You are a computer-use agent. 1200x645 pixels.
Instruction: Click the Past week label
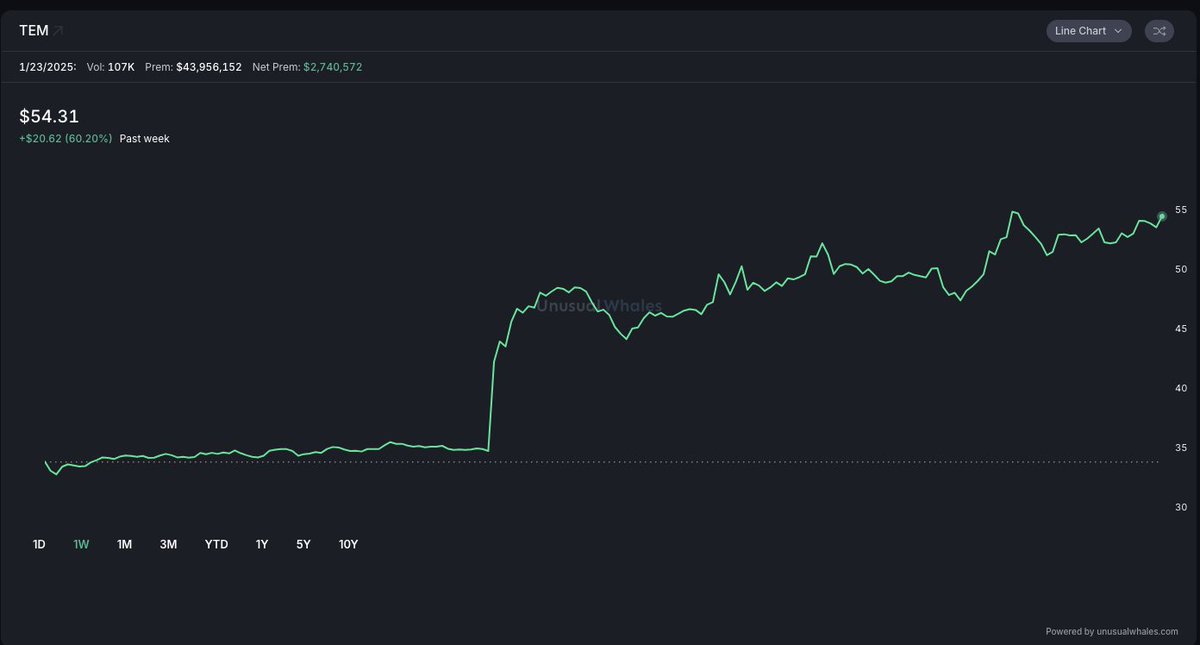[144, 139]
